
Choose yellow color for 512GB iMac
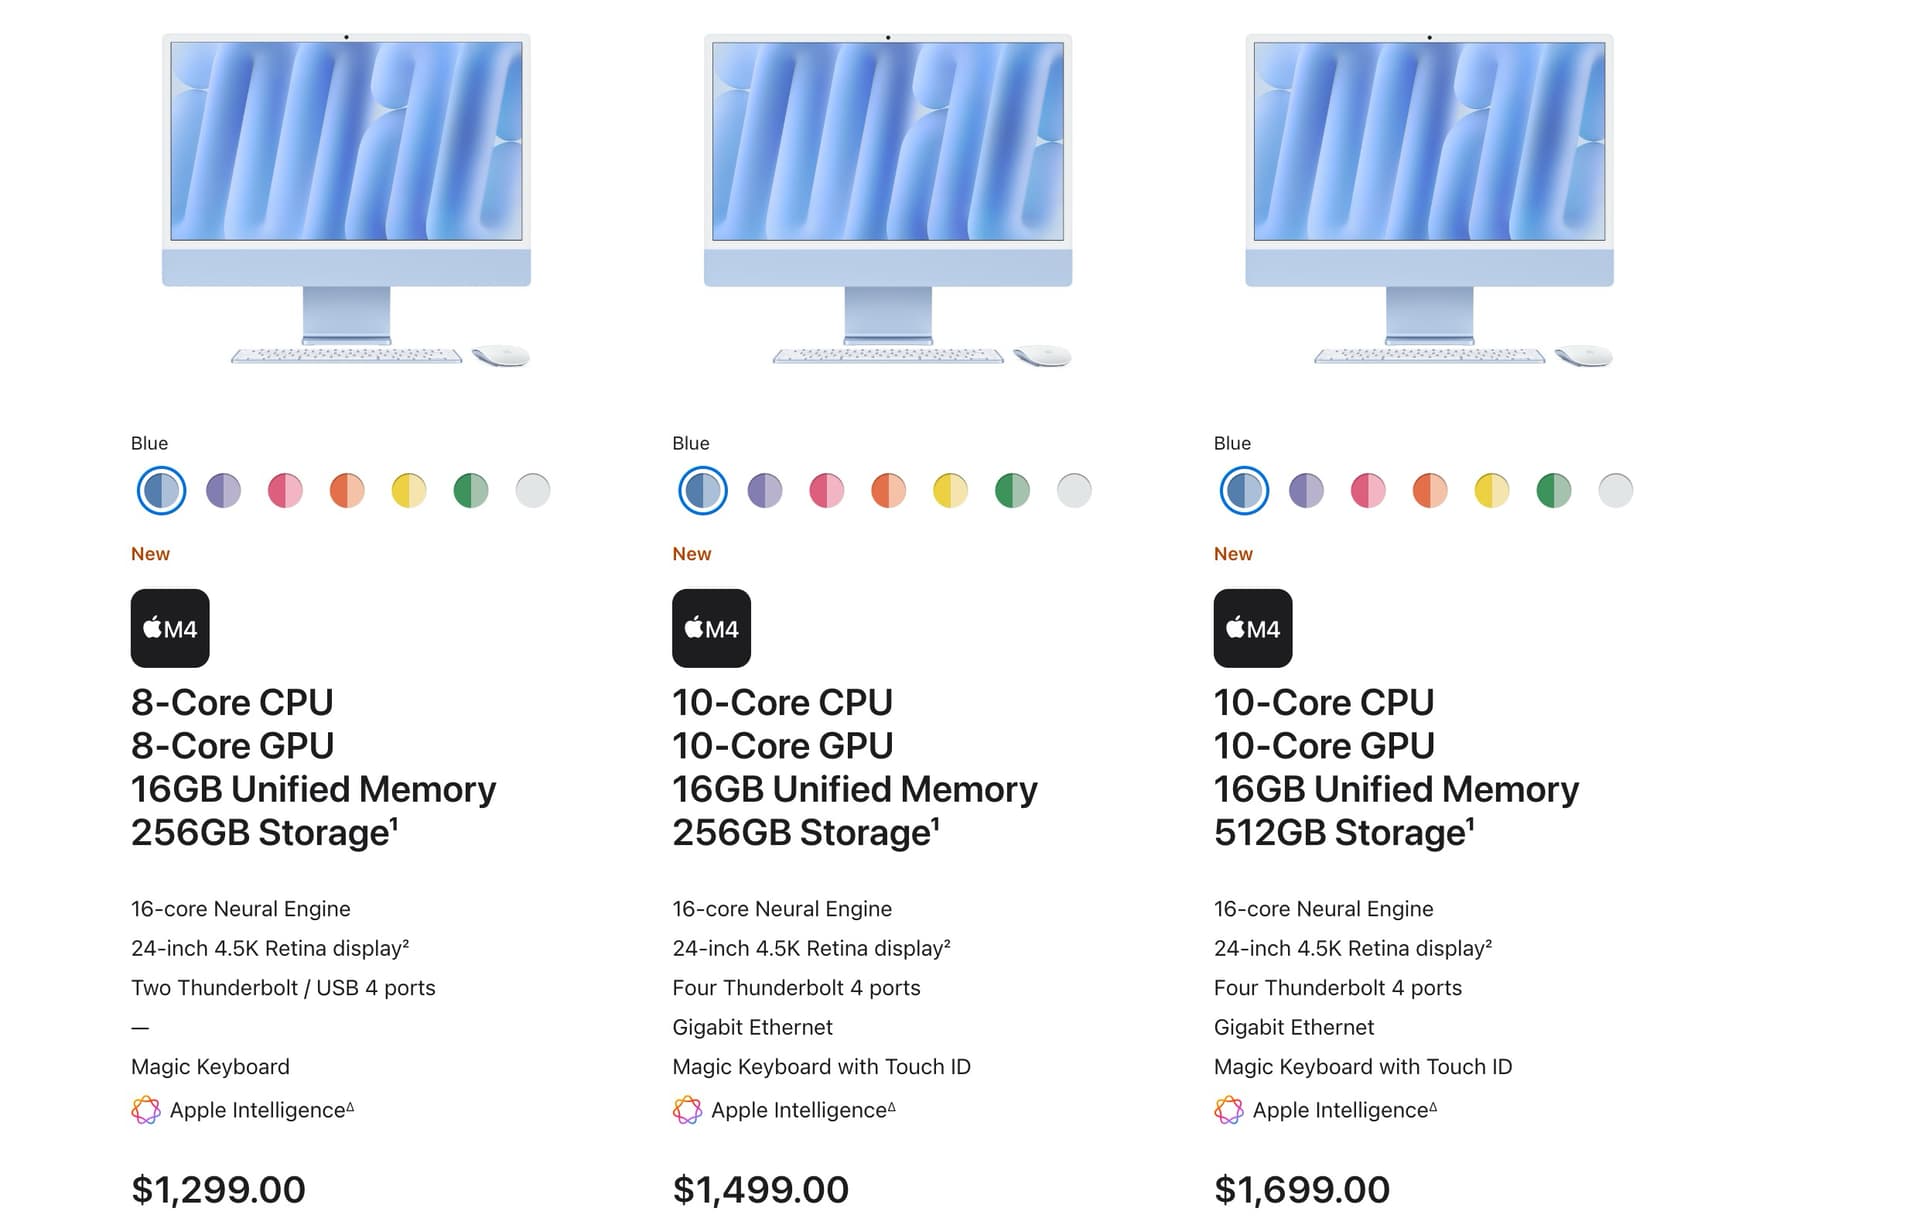point(1492,491)
